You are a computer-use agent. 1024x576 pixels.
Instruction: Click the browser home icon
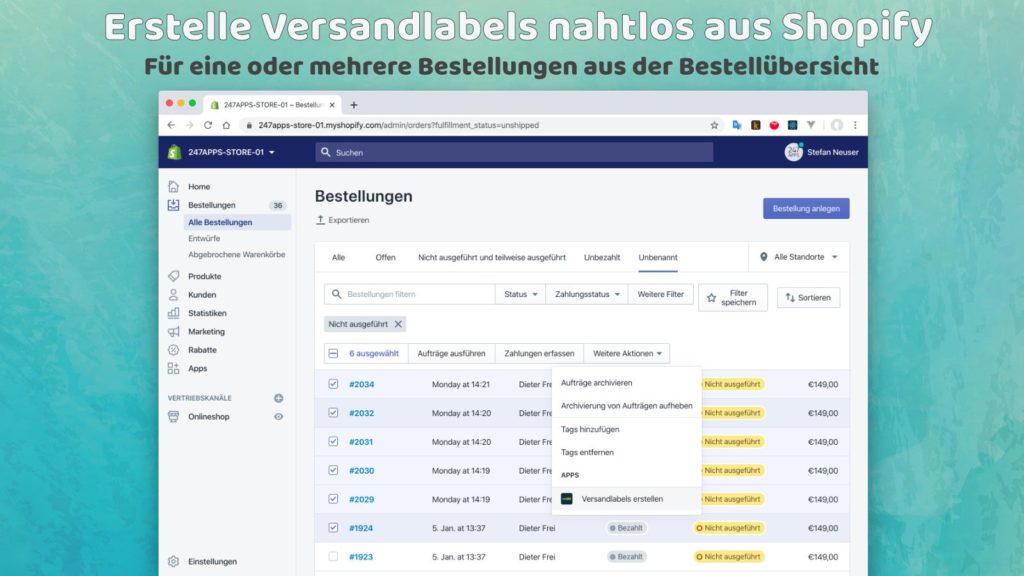click(226, 125)
